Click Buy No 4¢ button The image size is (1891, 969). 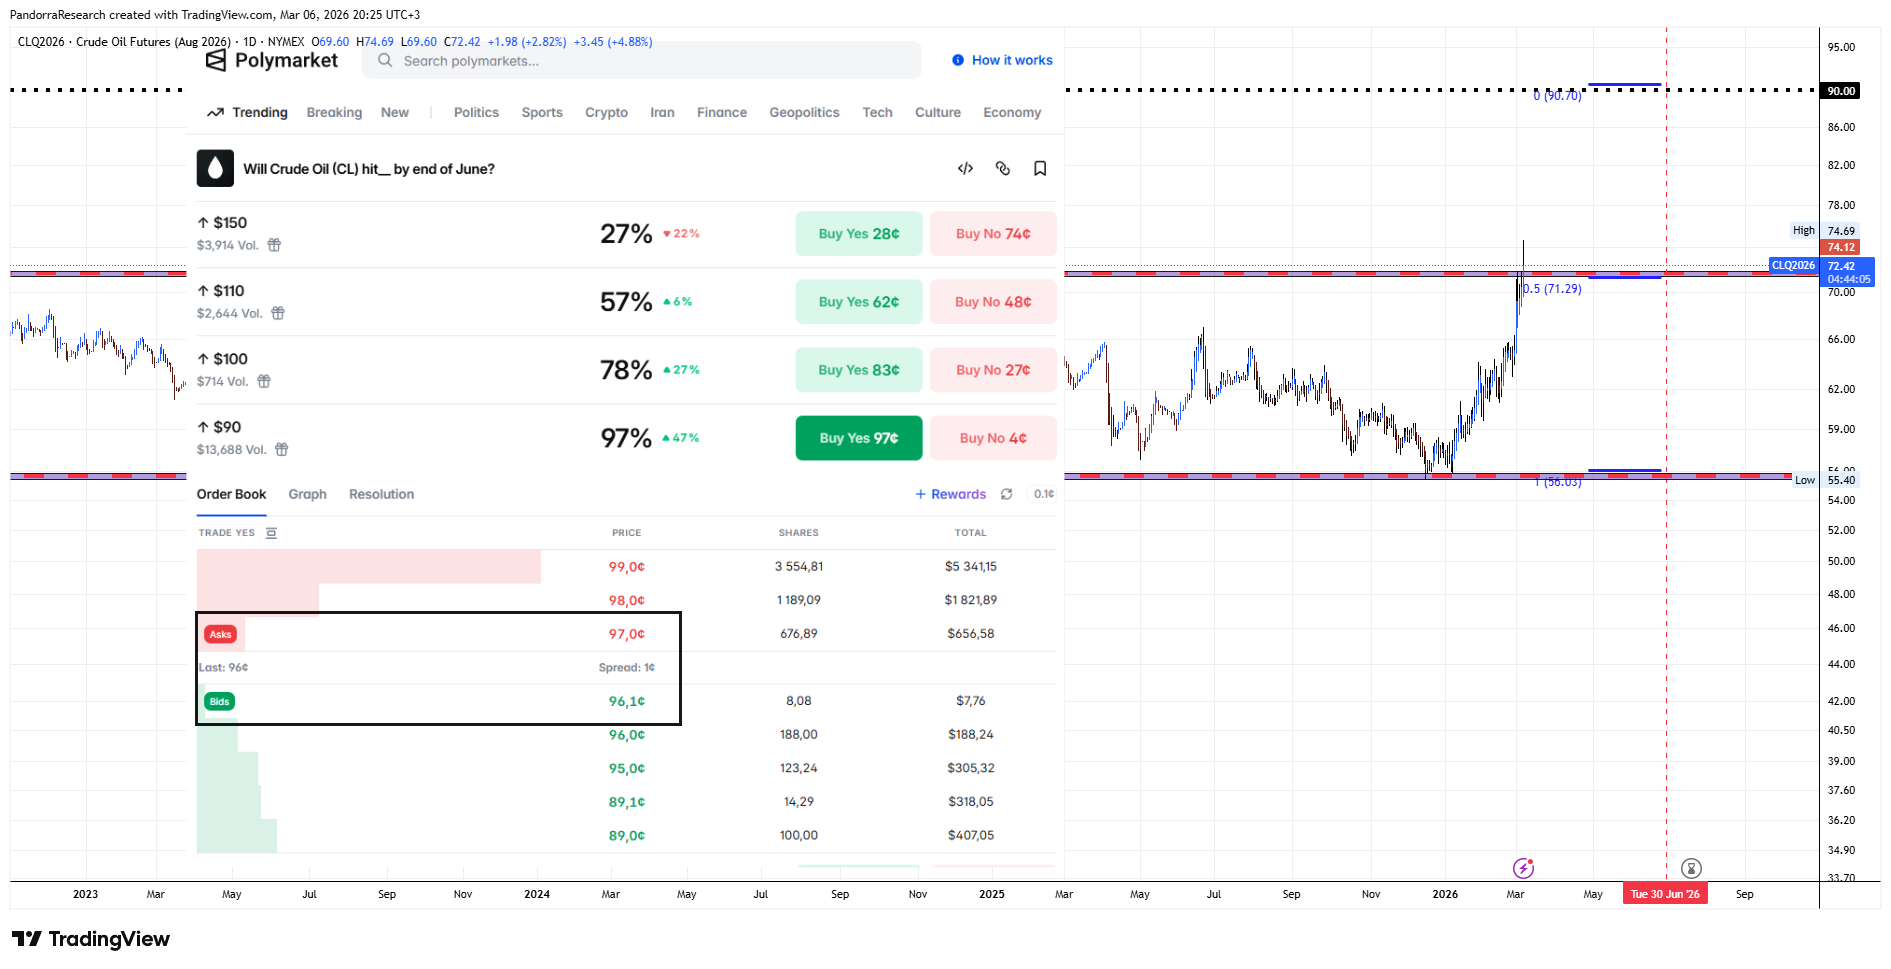click(993, 438)
